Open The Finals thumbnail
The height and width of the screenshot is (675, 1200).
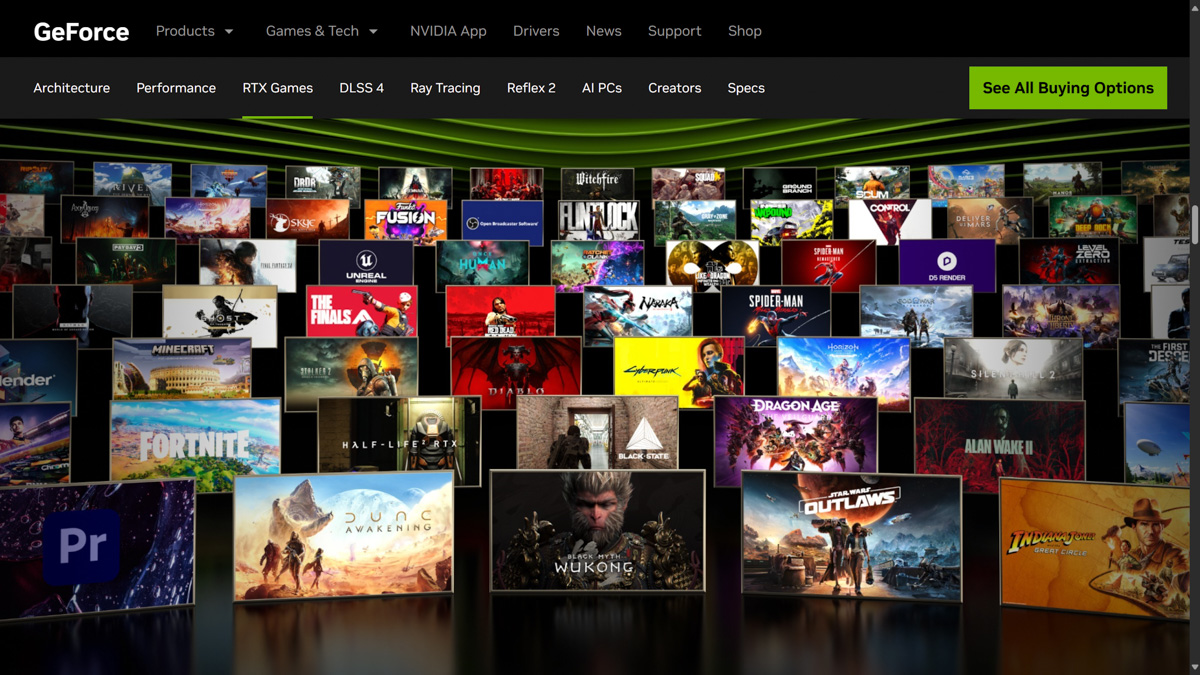point(361,312)
